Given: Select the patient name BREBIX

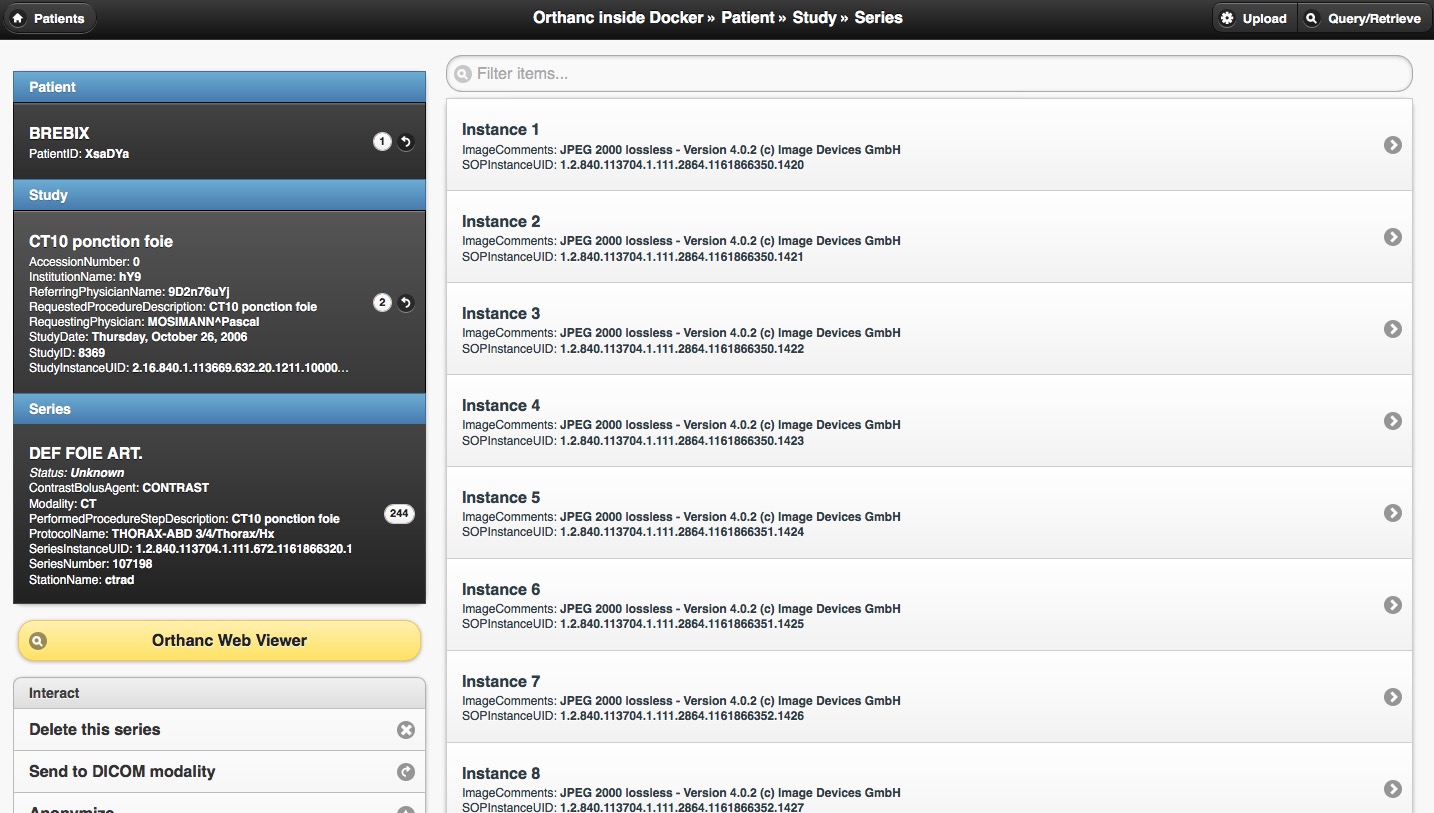Looking at the screenshot, I should coord(59,133).
